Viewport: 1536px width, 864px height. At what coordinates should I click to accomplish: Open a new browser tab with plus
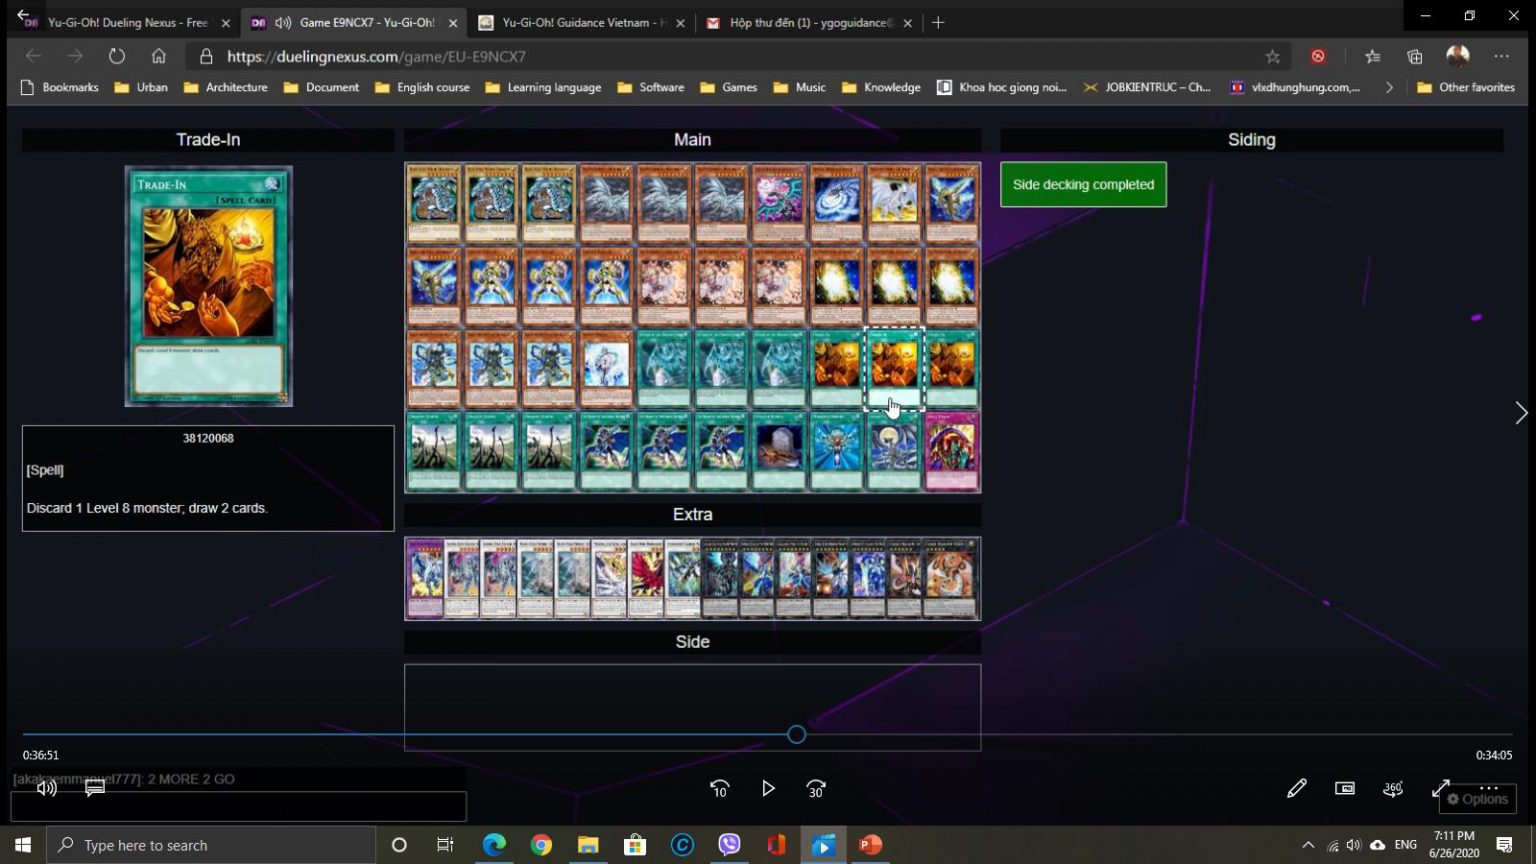(938, 22)
